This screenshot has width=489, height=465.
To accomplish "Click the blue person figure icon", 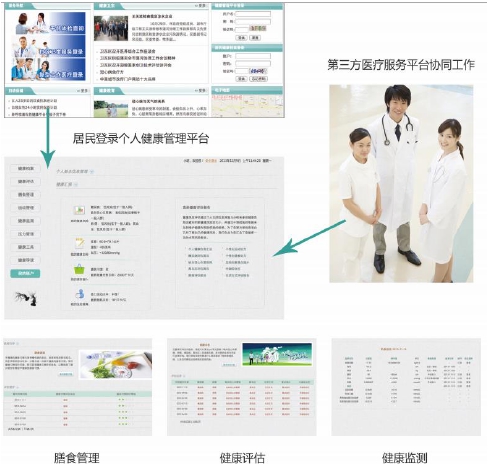I will point(79,294).
